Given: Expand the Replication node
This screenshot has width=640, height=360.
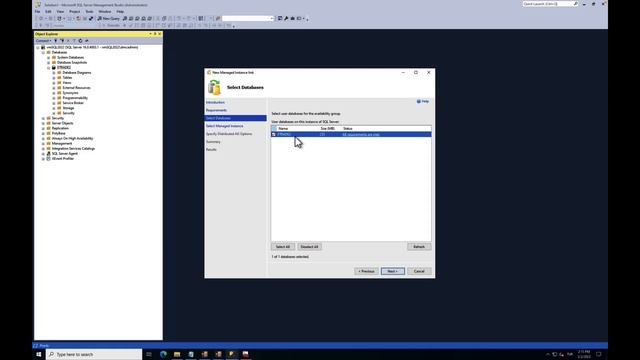Looking at the screenshot, I should (43, 129).
